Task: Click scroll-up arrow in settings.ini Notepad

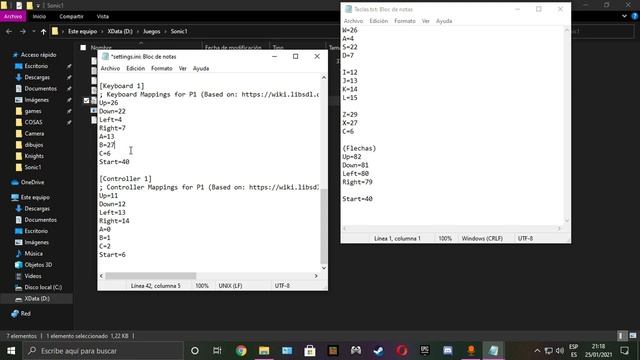Action: click(x=324, y=78)
